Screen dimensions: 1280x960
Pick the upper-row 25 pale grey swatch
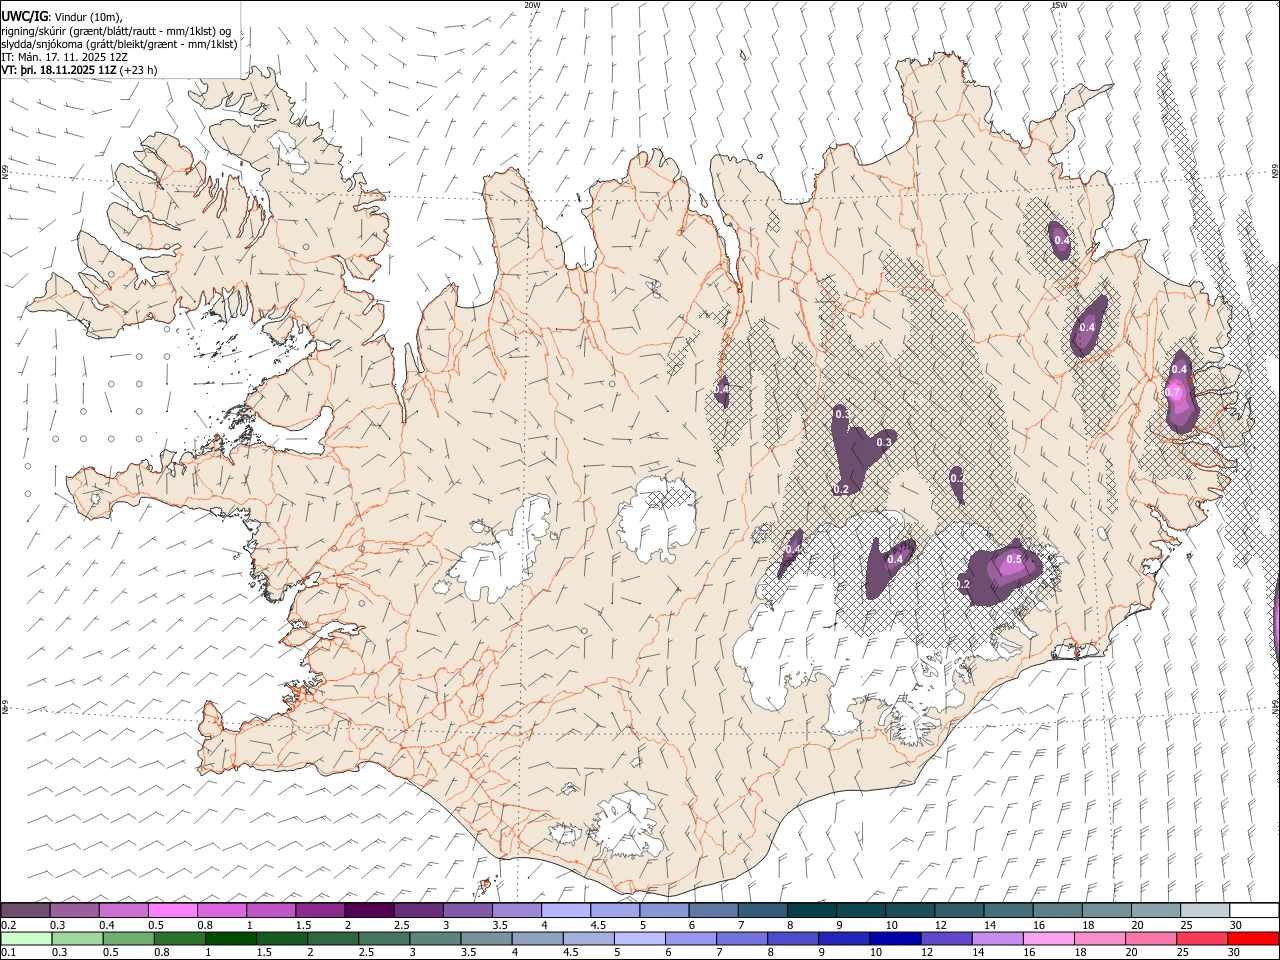point(1204,911)
